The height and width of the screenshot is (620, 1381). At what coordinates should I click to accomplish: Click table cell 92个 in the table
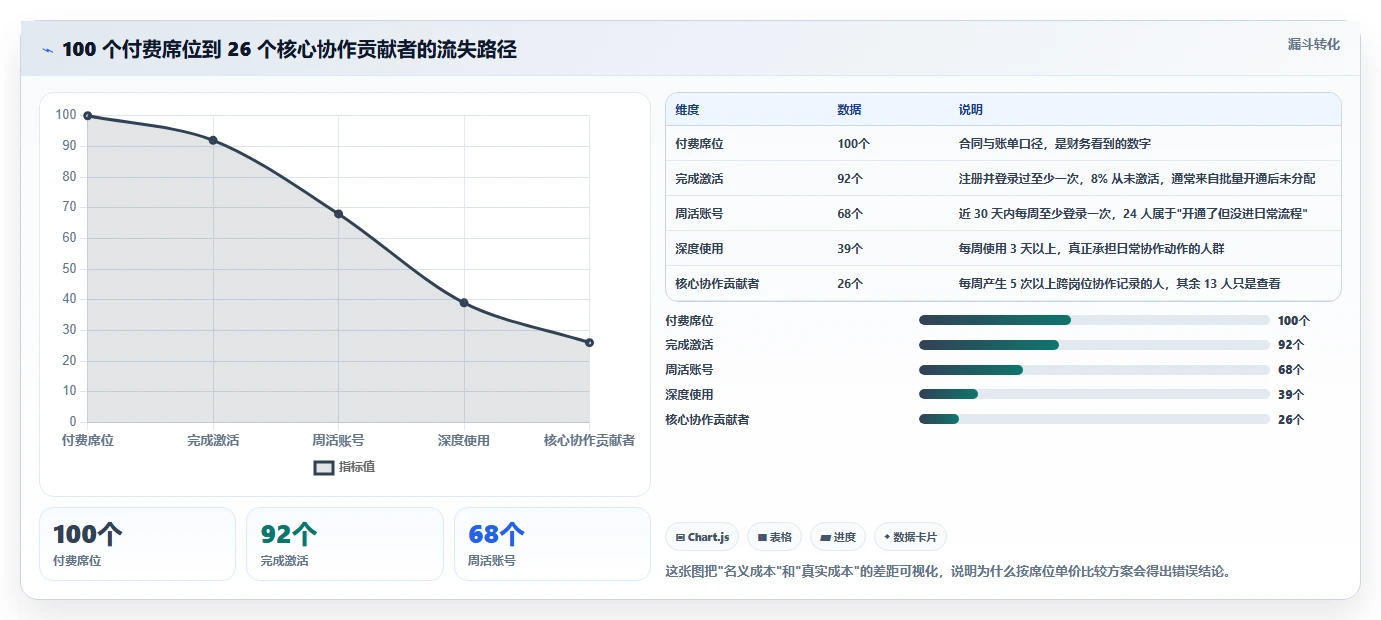point(850,179)
